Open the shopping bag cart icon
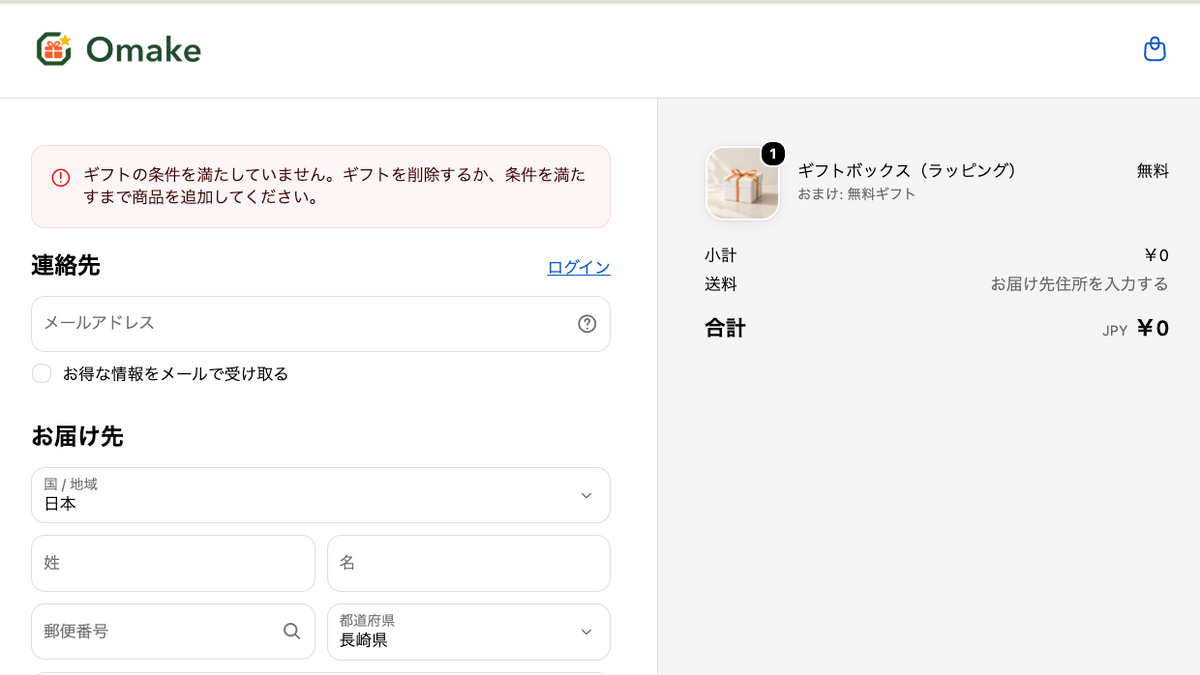Viewport: 1200px width, 675px height. (x=1155, y=49)
